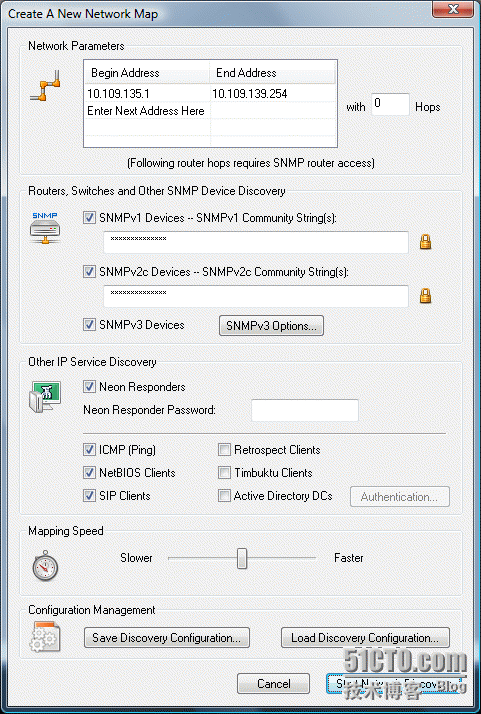This screenshot has height=714, width=481.
Task: Enable Timbuktu Clients checkbox
Action: click(224, 473)
